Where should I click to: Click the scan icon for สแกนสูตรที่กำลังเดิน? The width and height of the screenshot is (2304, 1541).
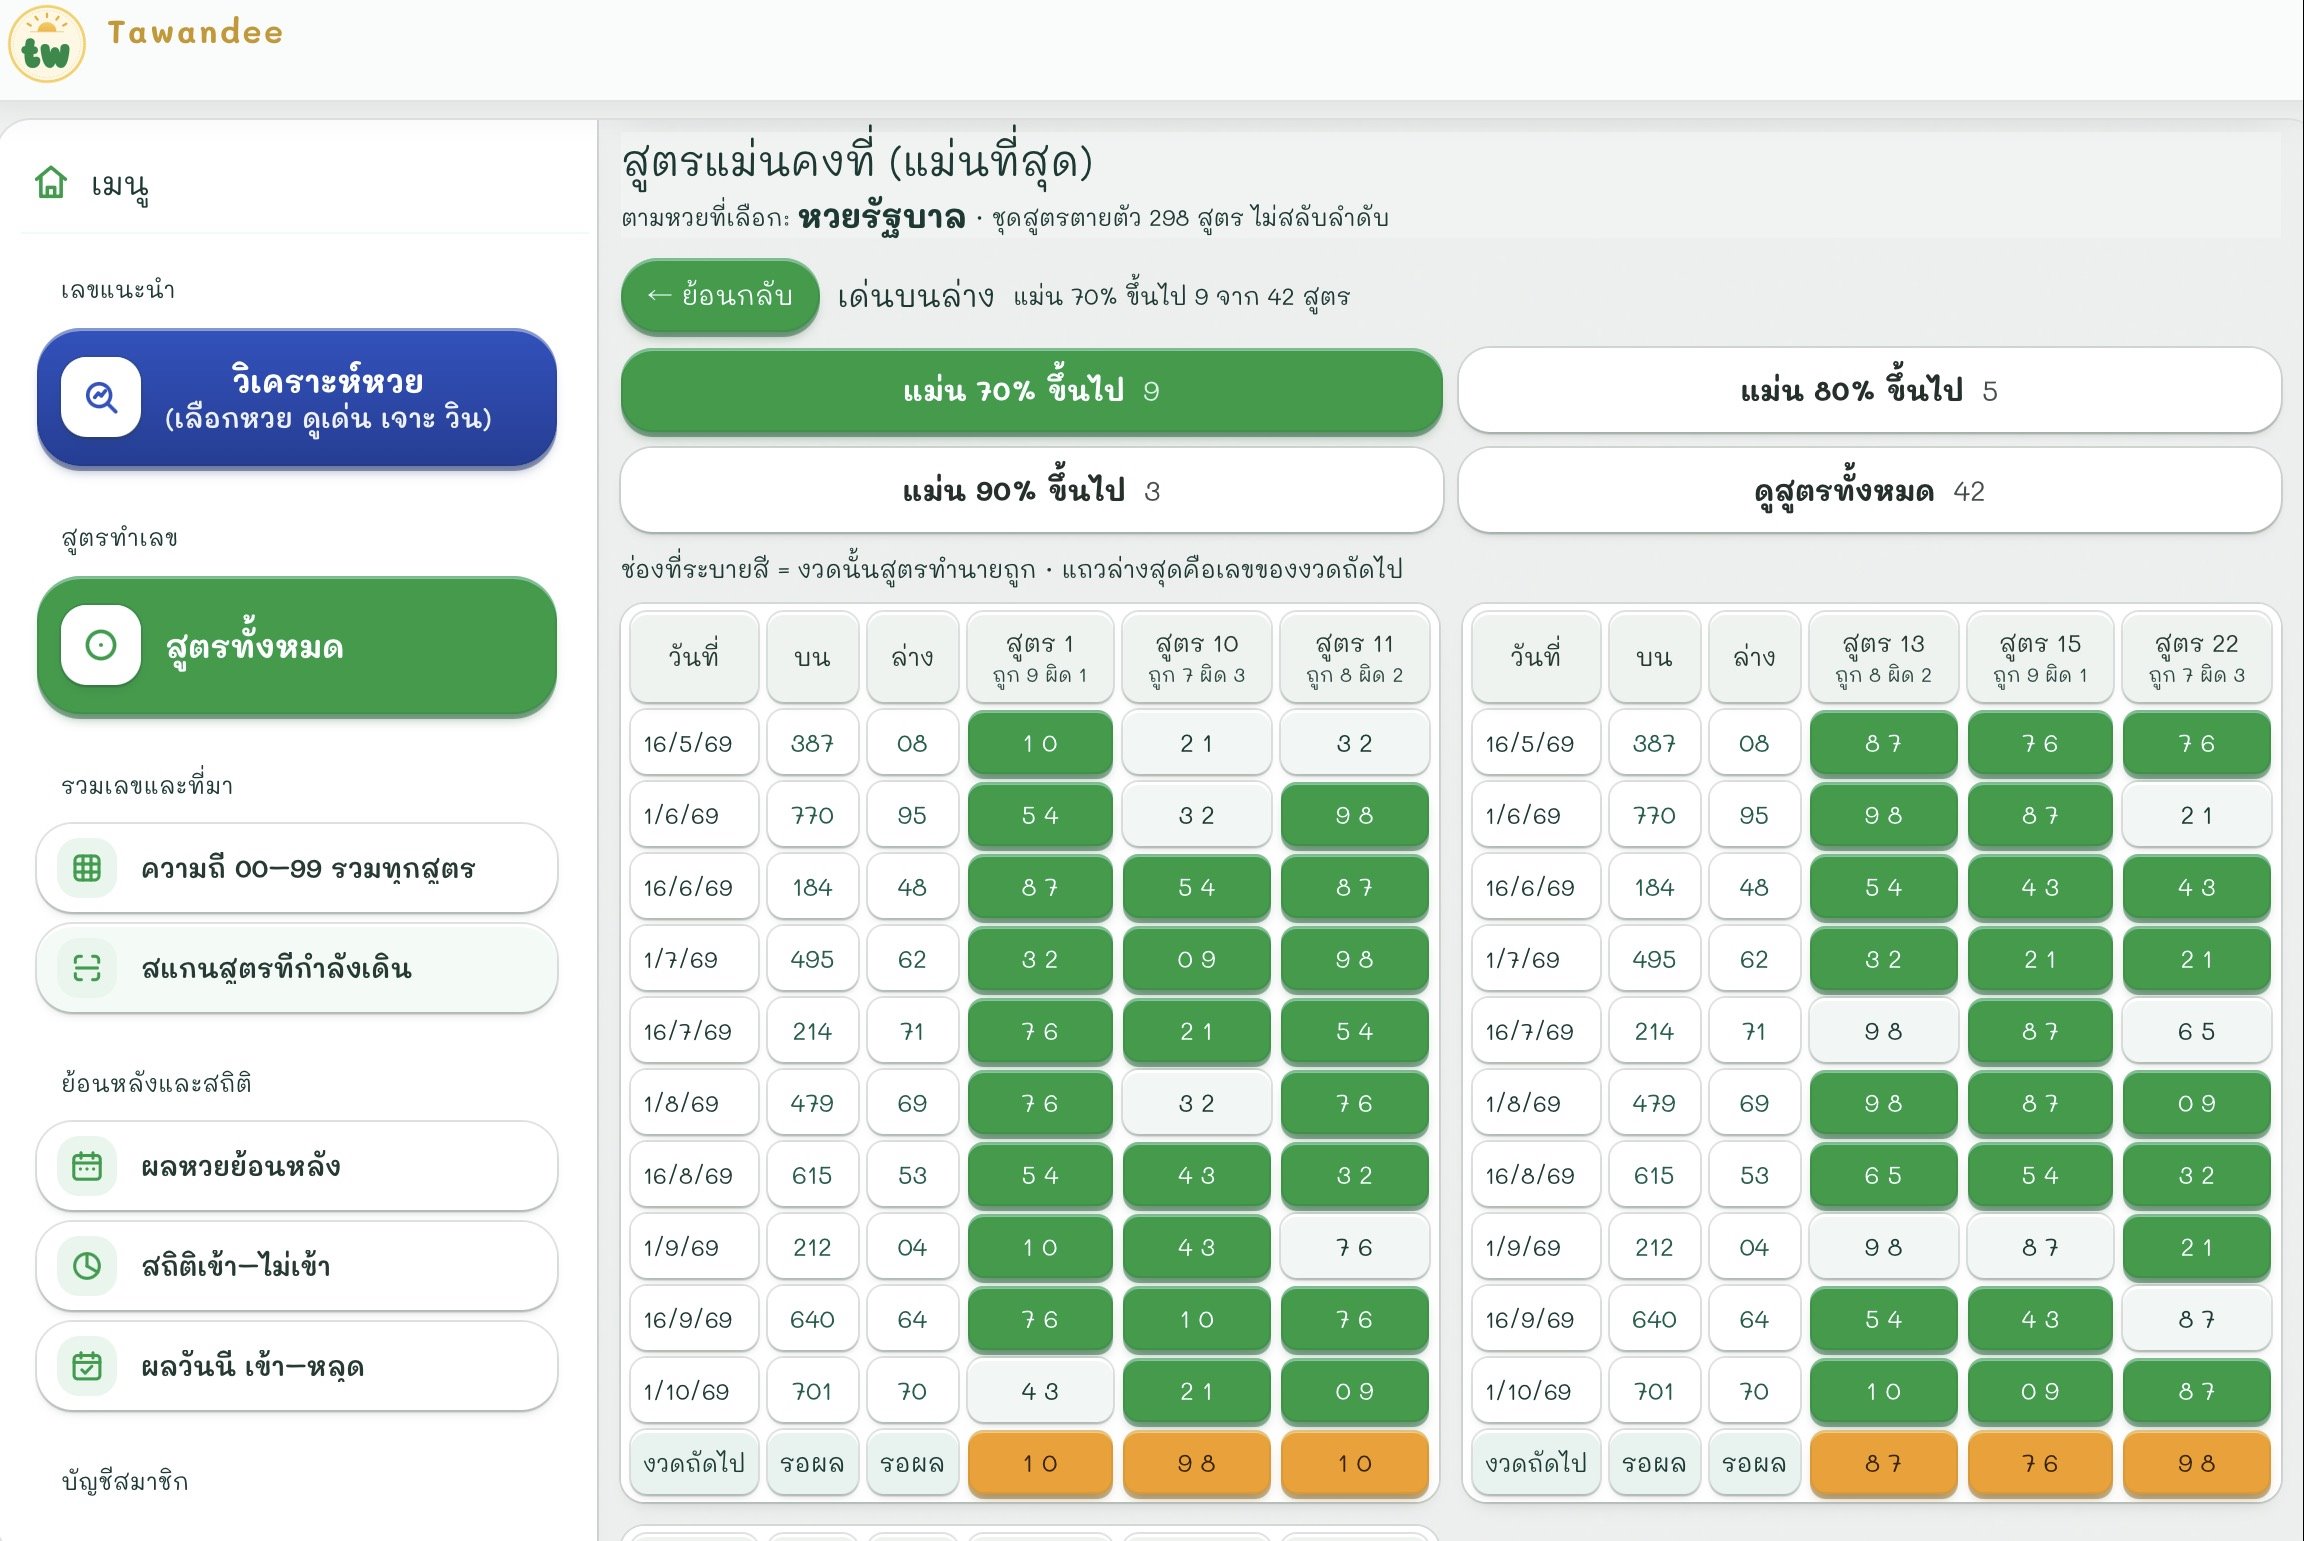click(x=87, y=968)
